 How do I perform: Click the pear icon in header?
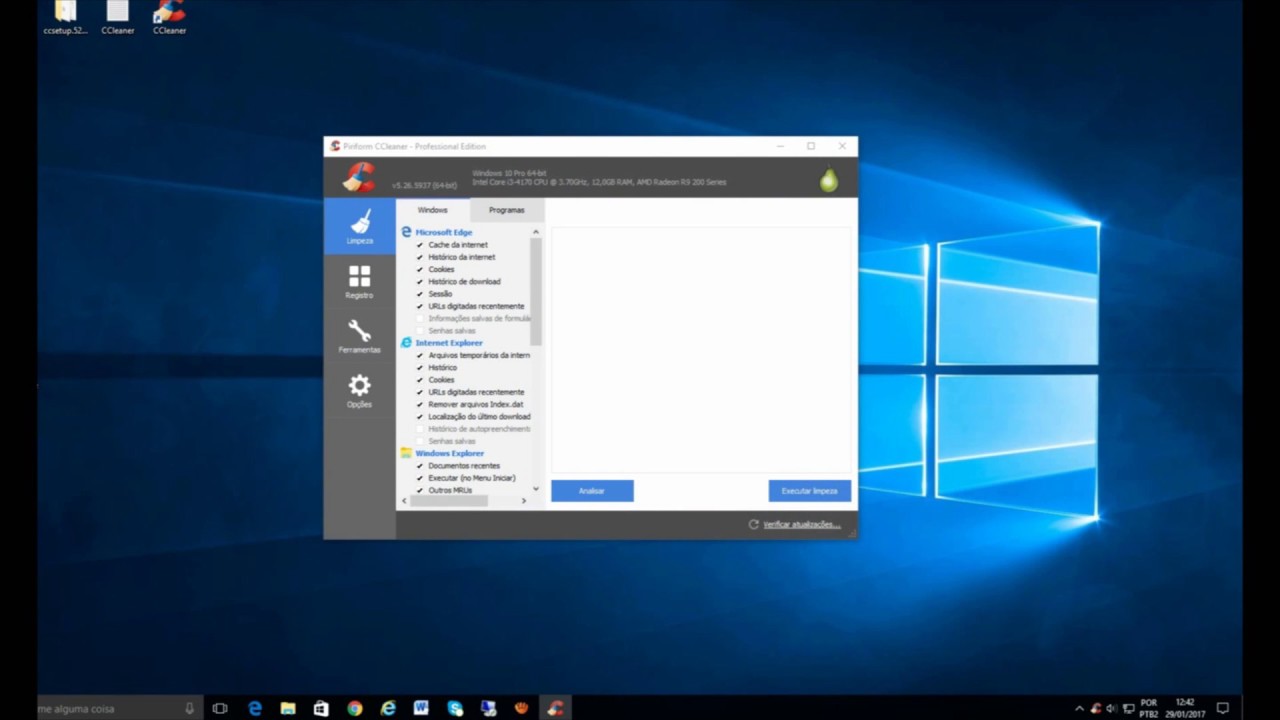[x=828, y=179]
